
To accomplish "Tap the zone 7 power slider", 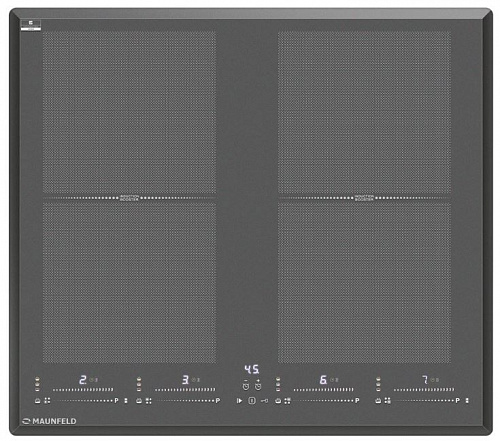I will click(x=424, y=389).
